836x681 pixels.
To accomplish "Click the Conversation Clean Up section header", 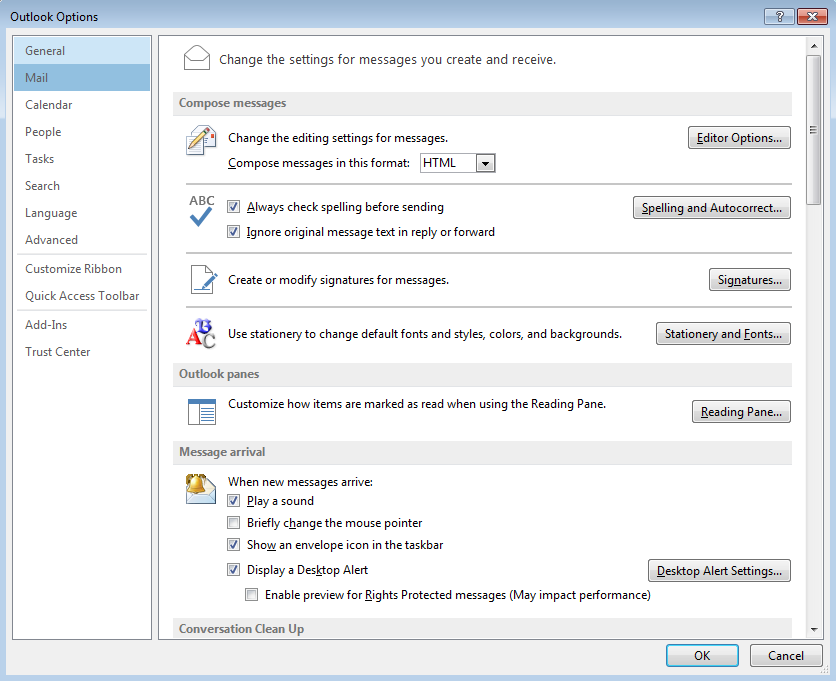I will pyautogui.click(x=482, y=628).
